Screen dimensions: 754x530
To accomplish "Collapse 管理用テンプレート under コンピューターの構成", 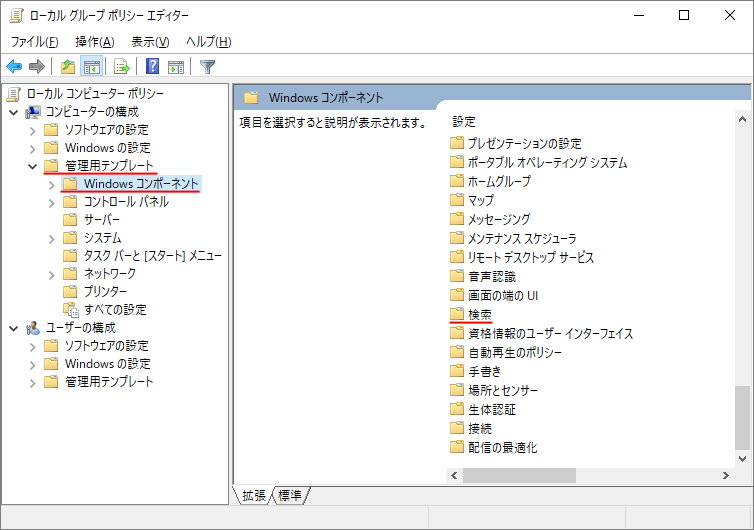I will pyautogui.click(x=33, y=166).
